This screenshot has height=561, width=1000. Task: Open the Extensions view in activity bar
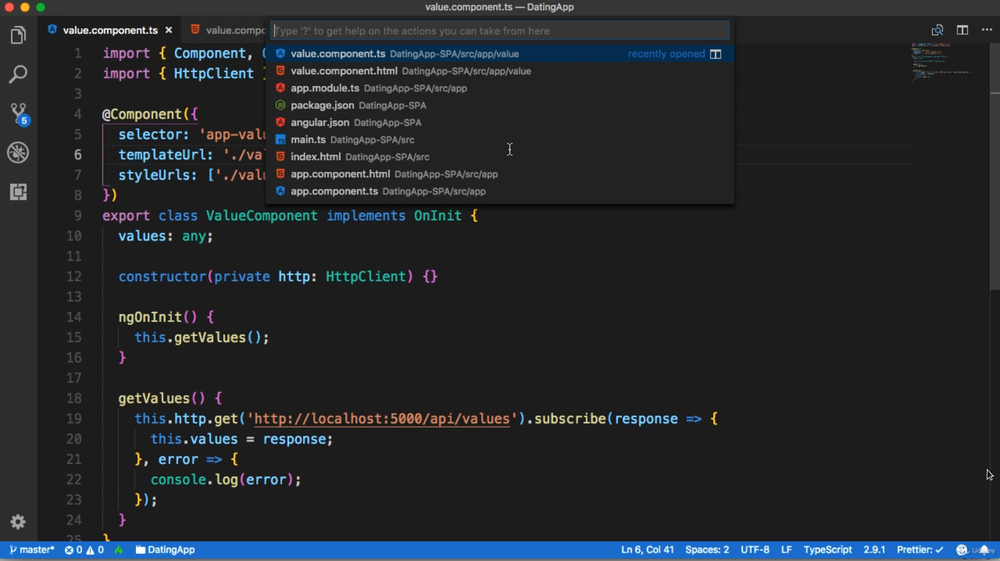pyautogui.click(x=18, y=192)
